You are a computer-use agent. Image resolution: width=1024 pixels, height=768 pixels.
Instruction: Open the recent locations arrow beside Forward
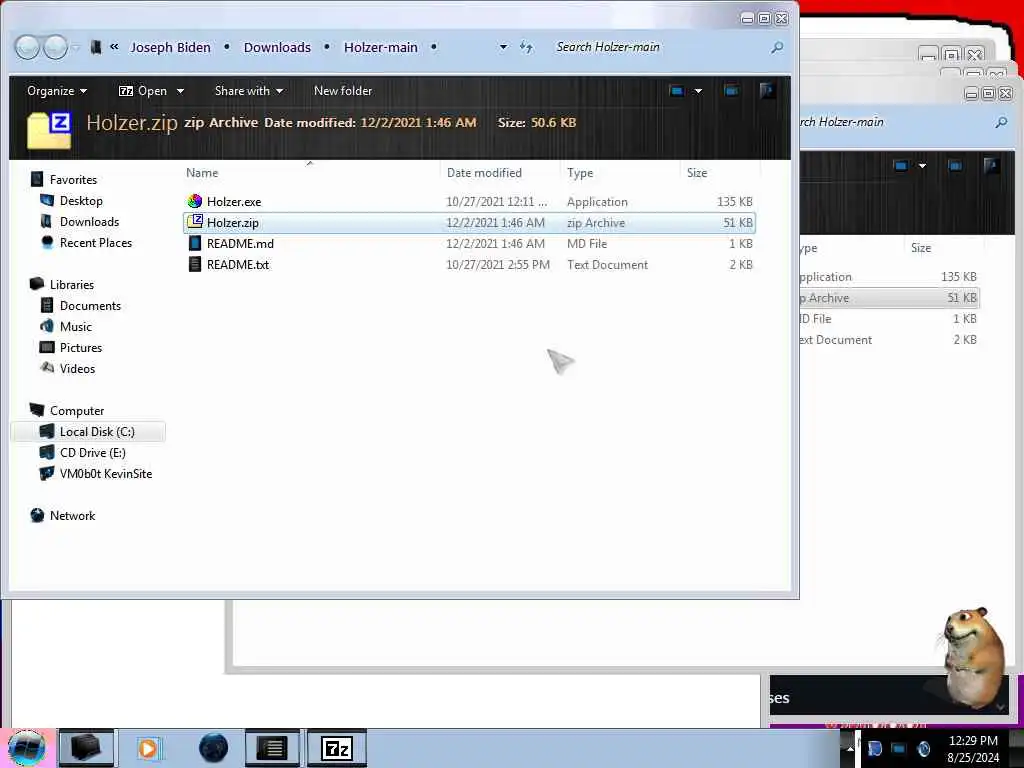76,47
